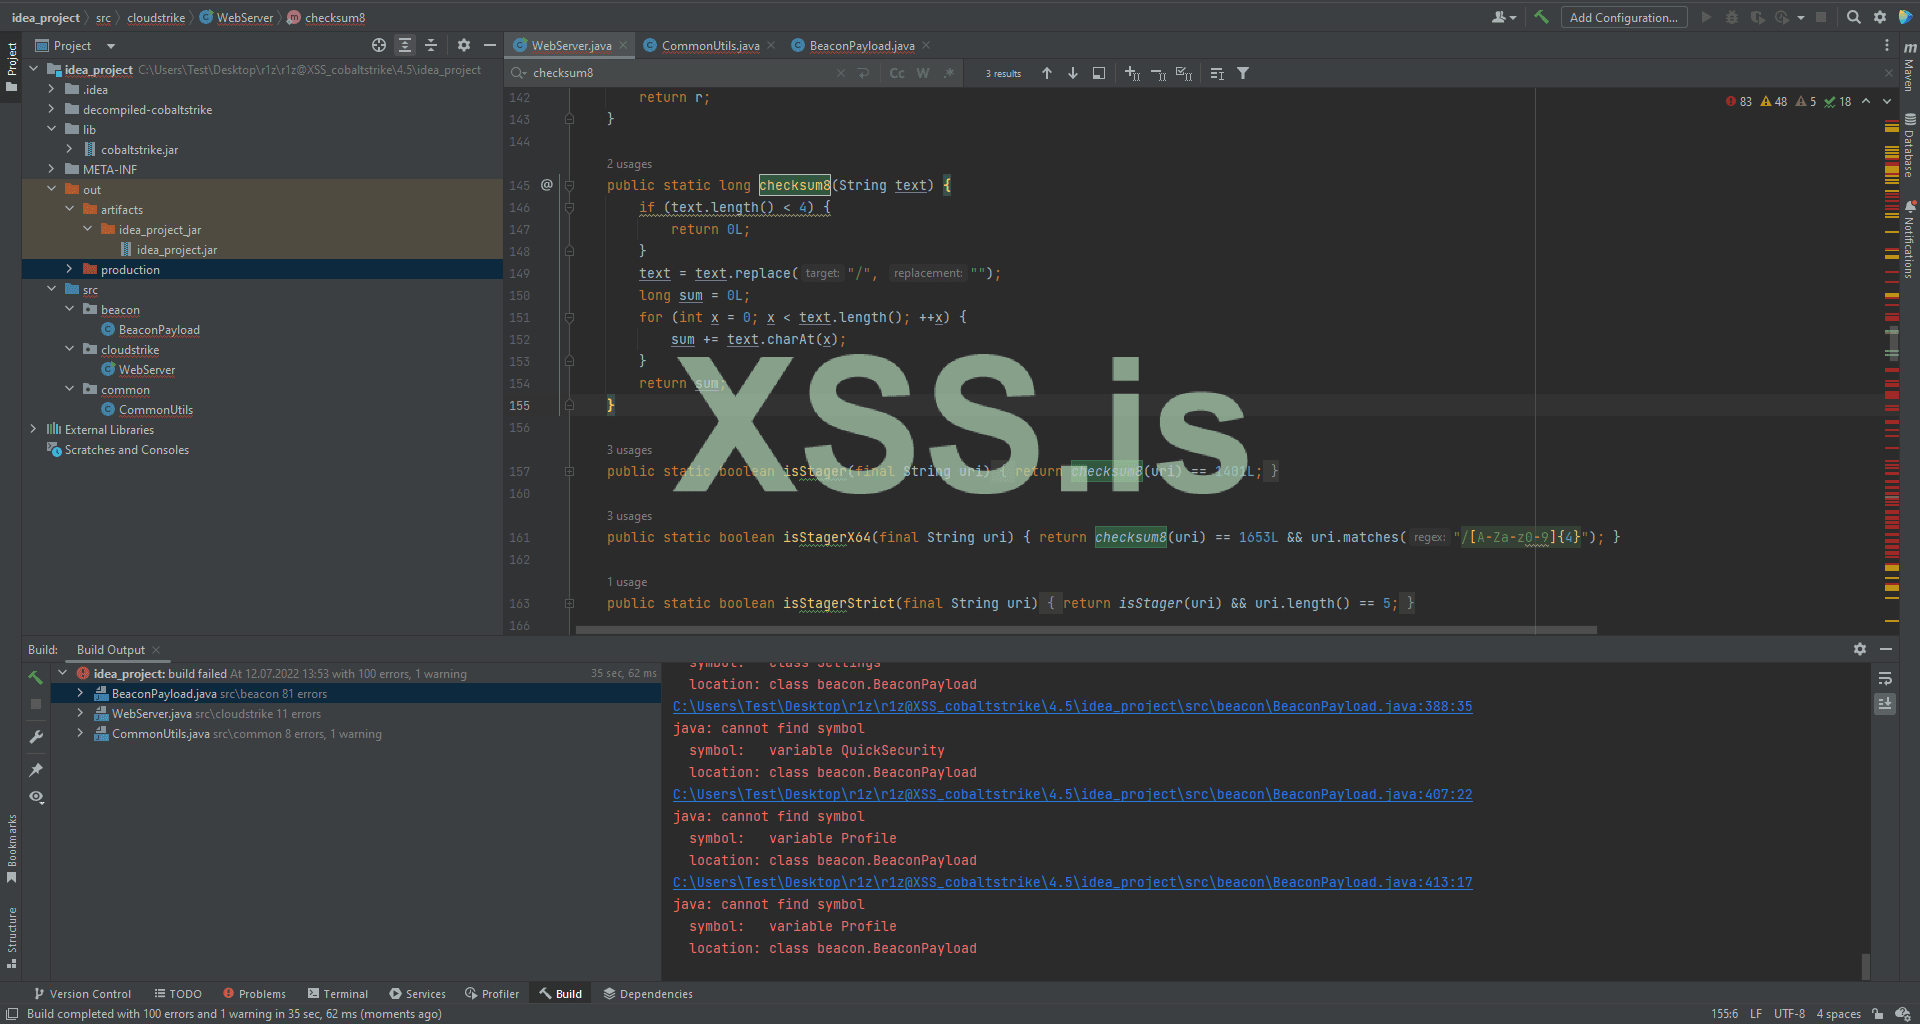Expand the production folder in project tree
This screenshot has width=1920, height=1024.
(69, 269)
